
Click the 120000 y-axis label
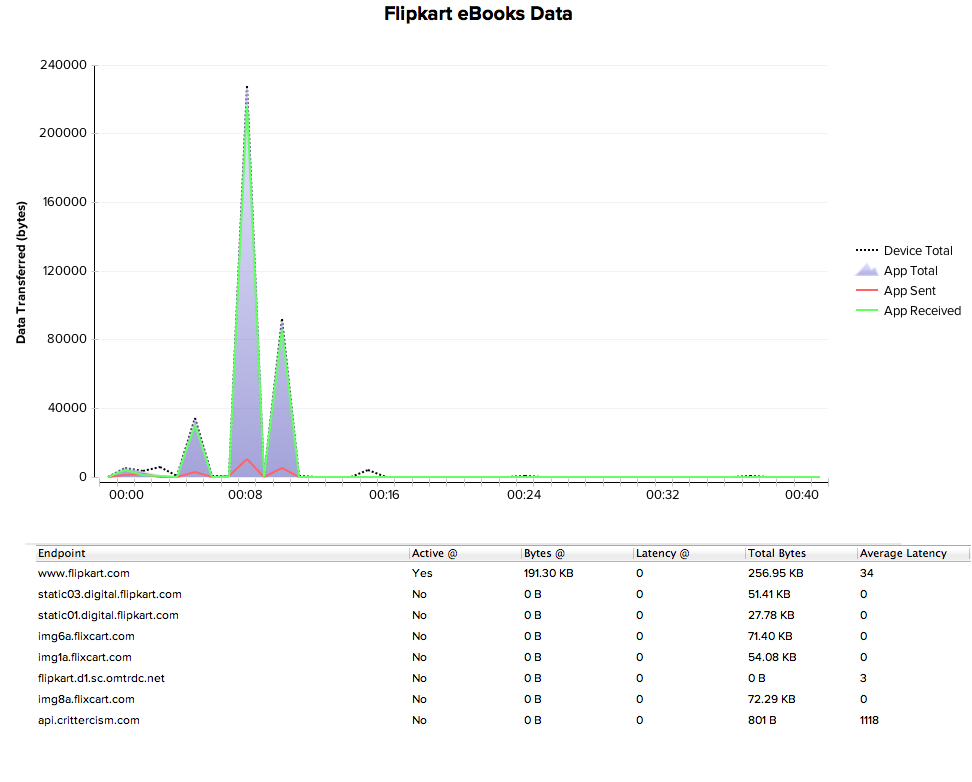[x=63, y=271]
